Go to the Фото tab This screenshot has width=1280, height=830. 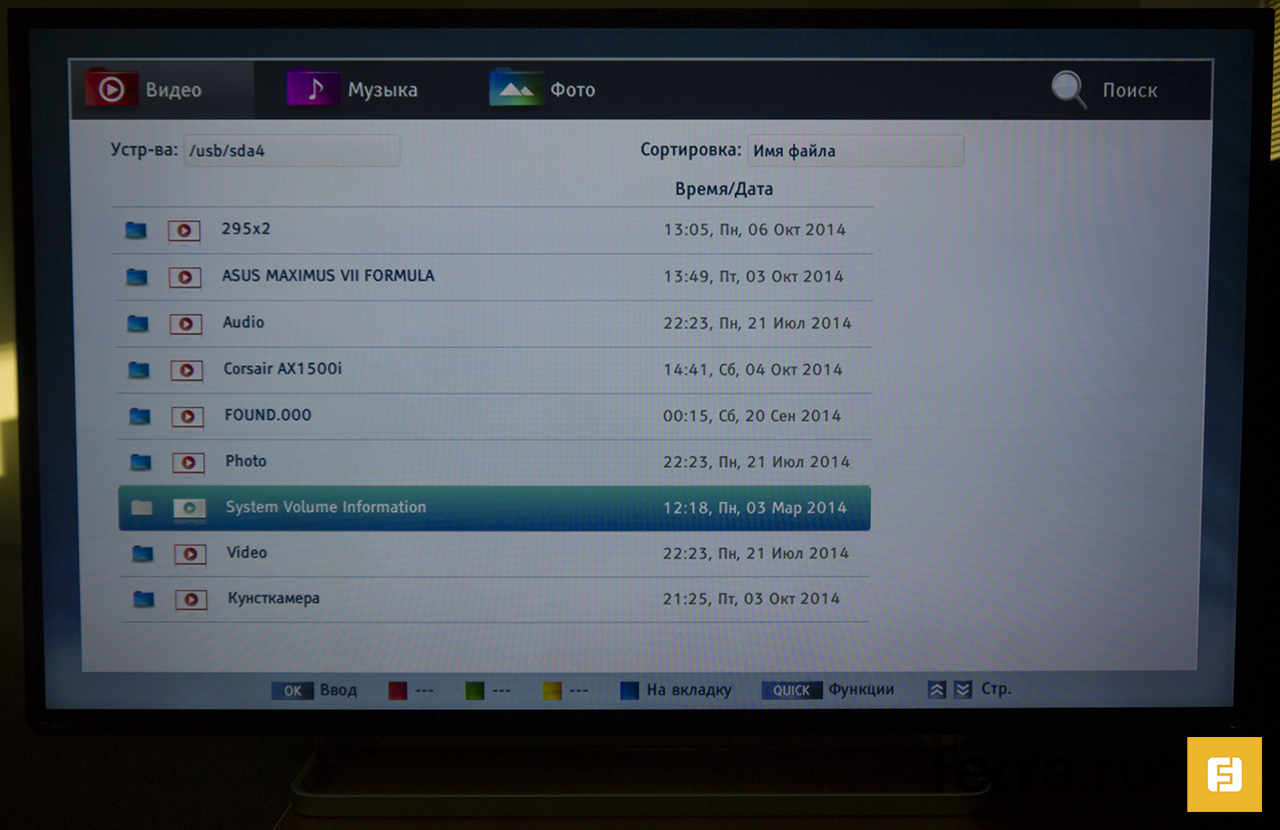542,90
